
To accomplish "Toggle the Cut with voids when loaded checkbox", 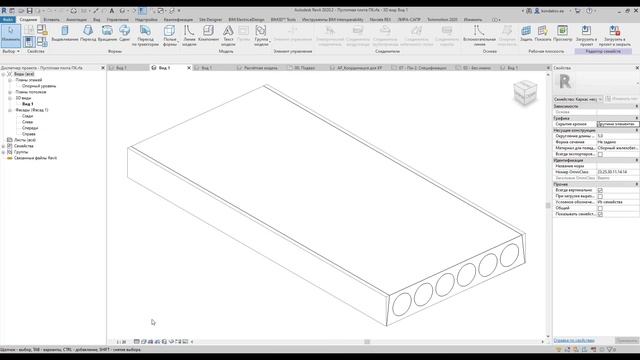I will [x=600, y=196].
